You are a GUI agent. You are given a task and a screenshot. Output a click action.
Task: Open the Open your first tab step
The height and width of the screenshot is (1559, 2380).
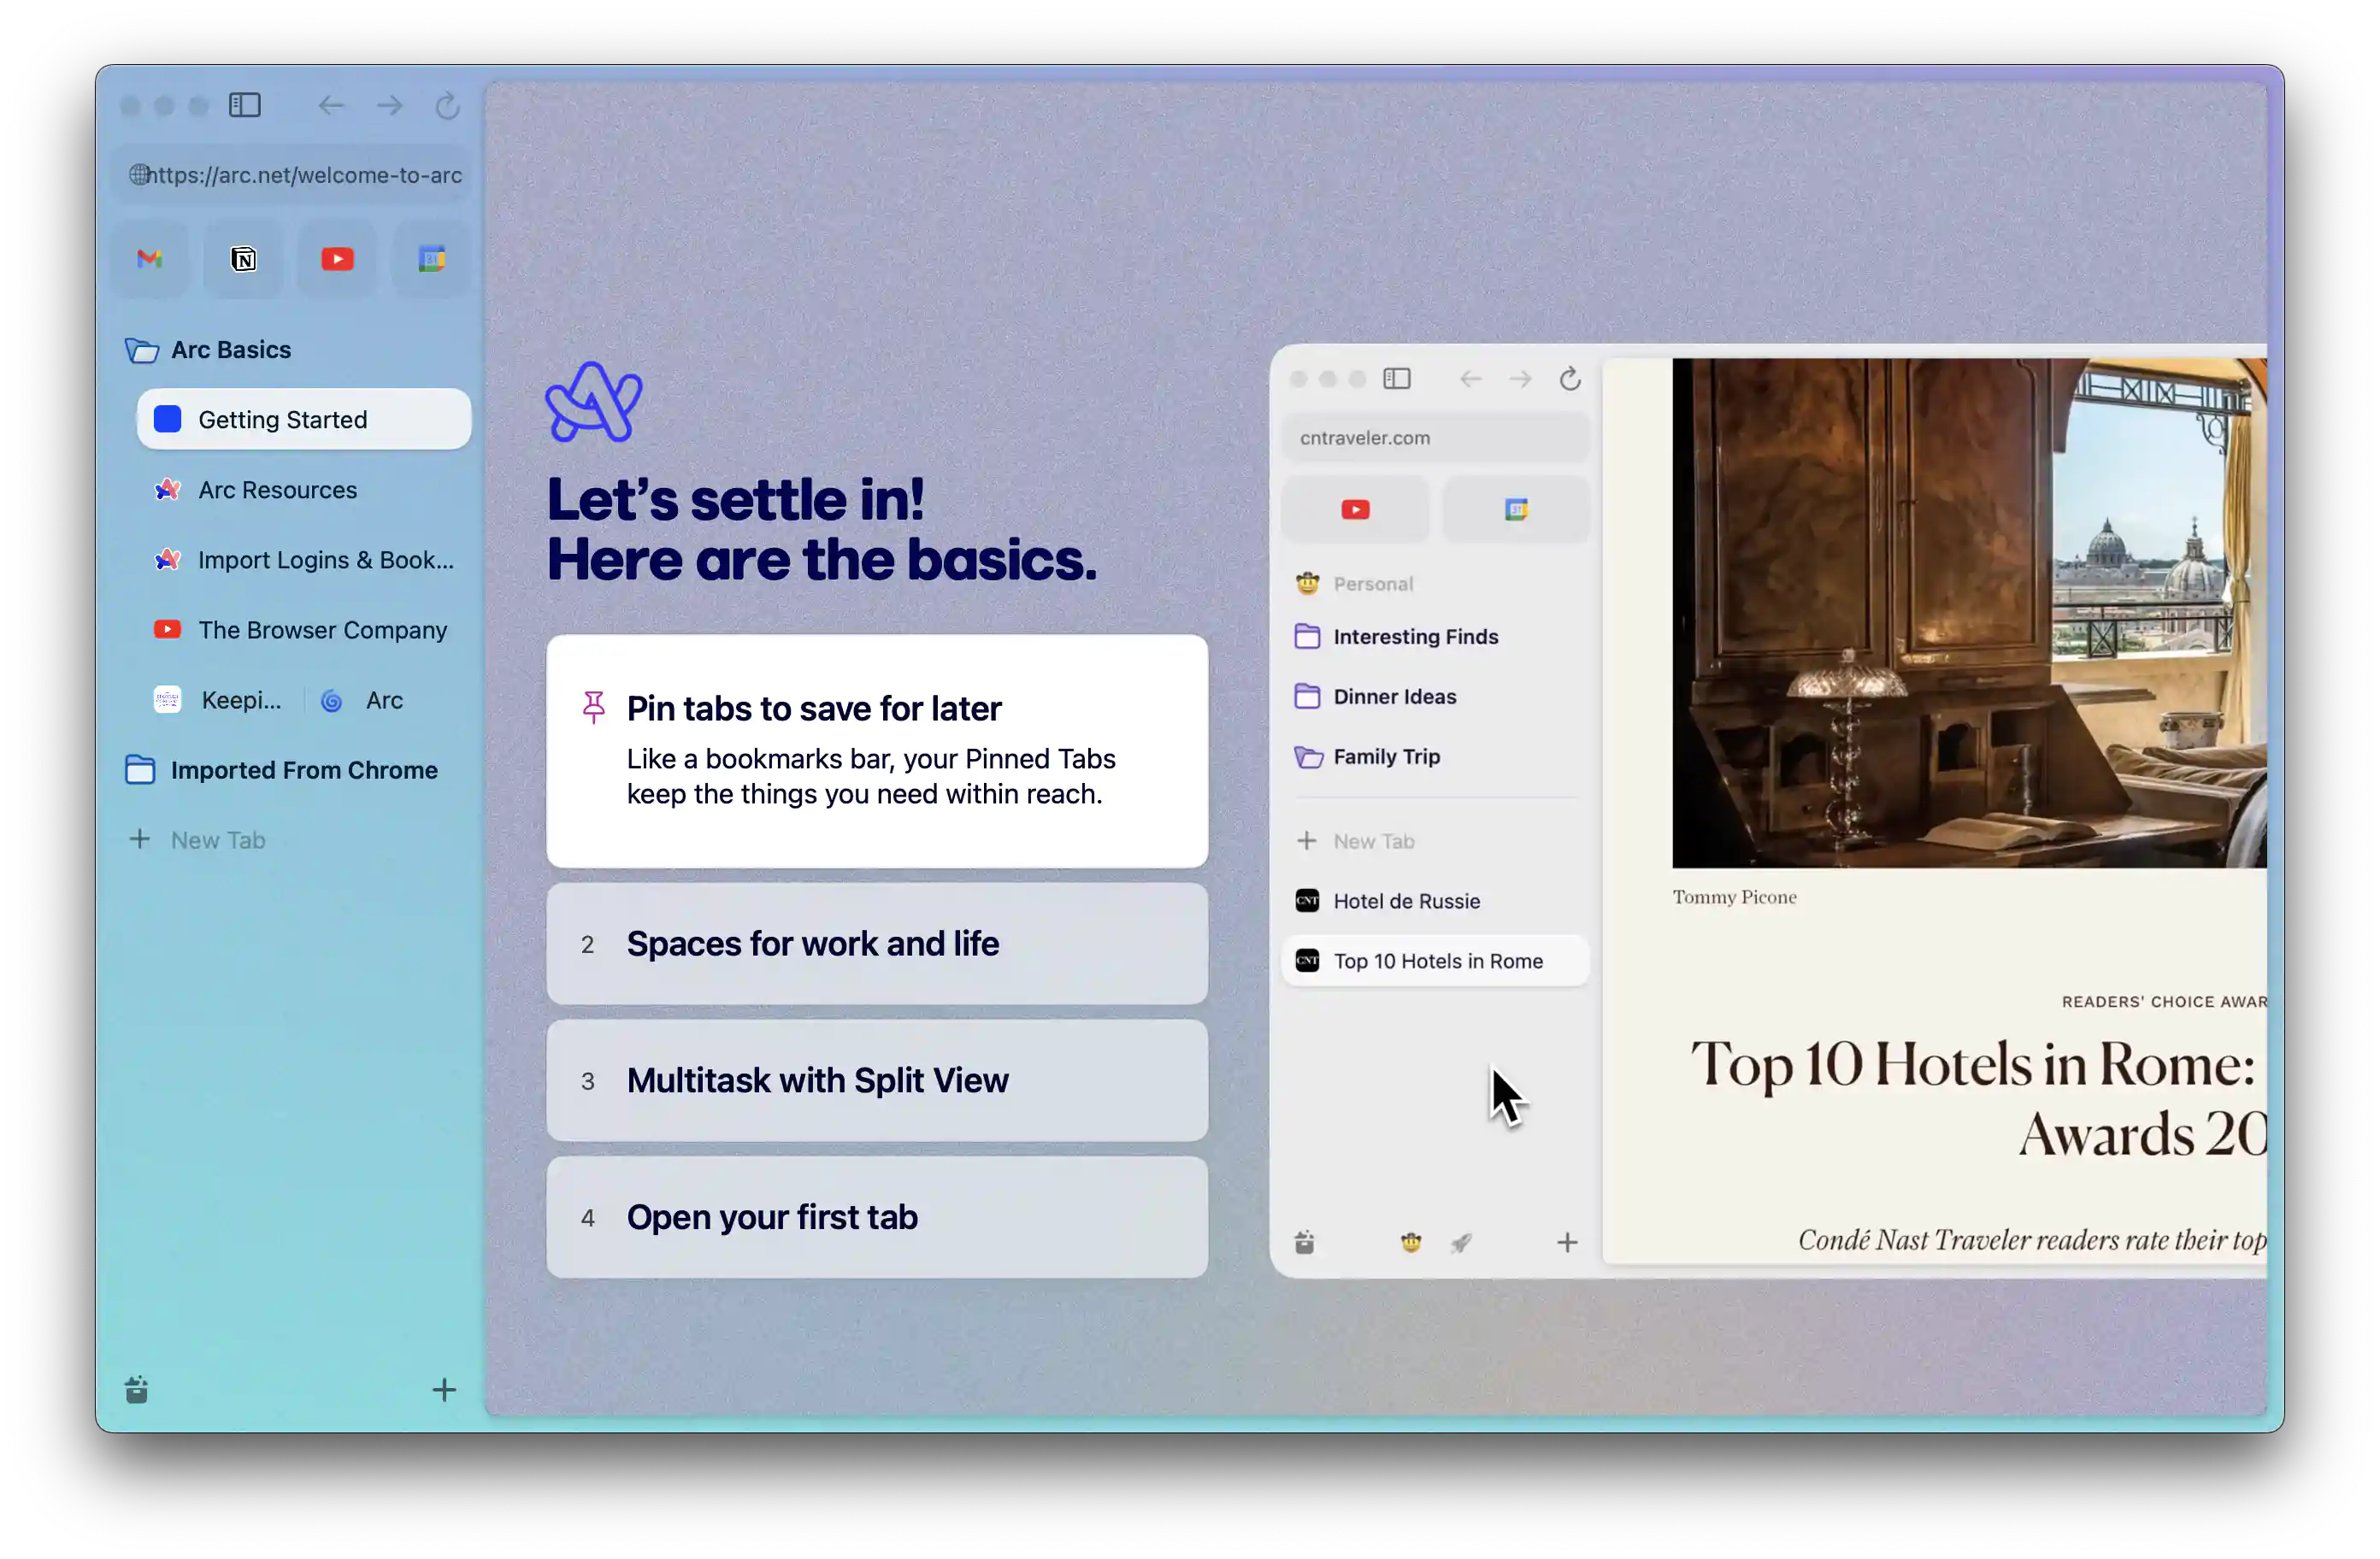coord(876,1217)
